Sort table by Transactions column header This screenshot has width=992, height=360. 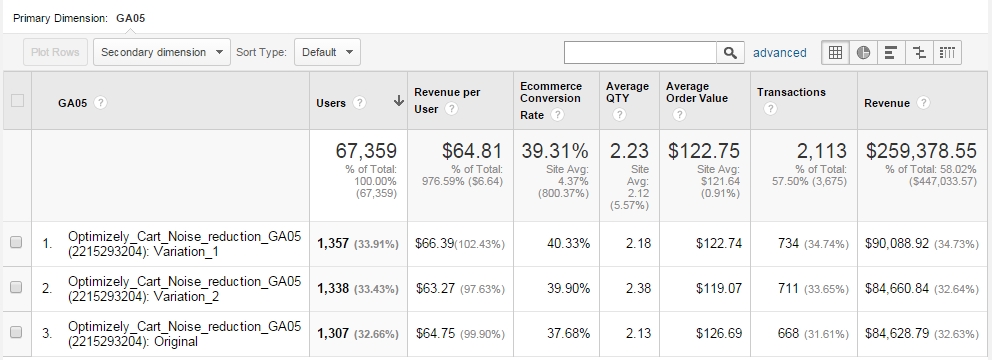791,92
